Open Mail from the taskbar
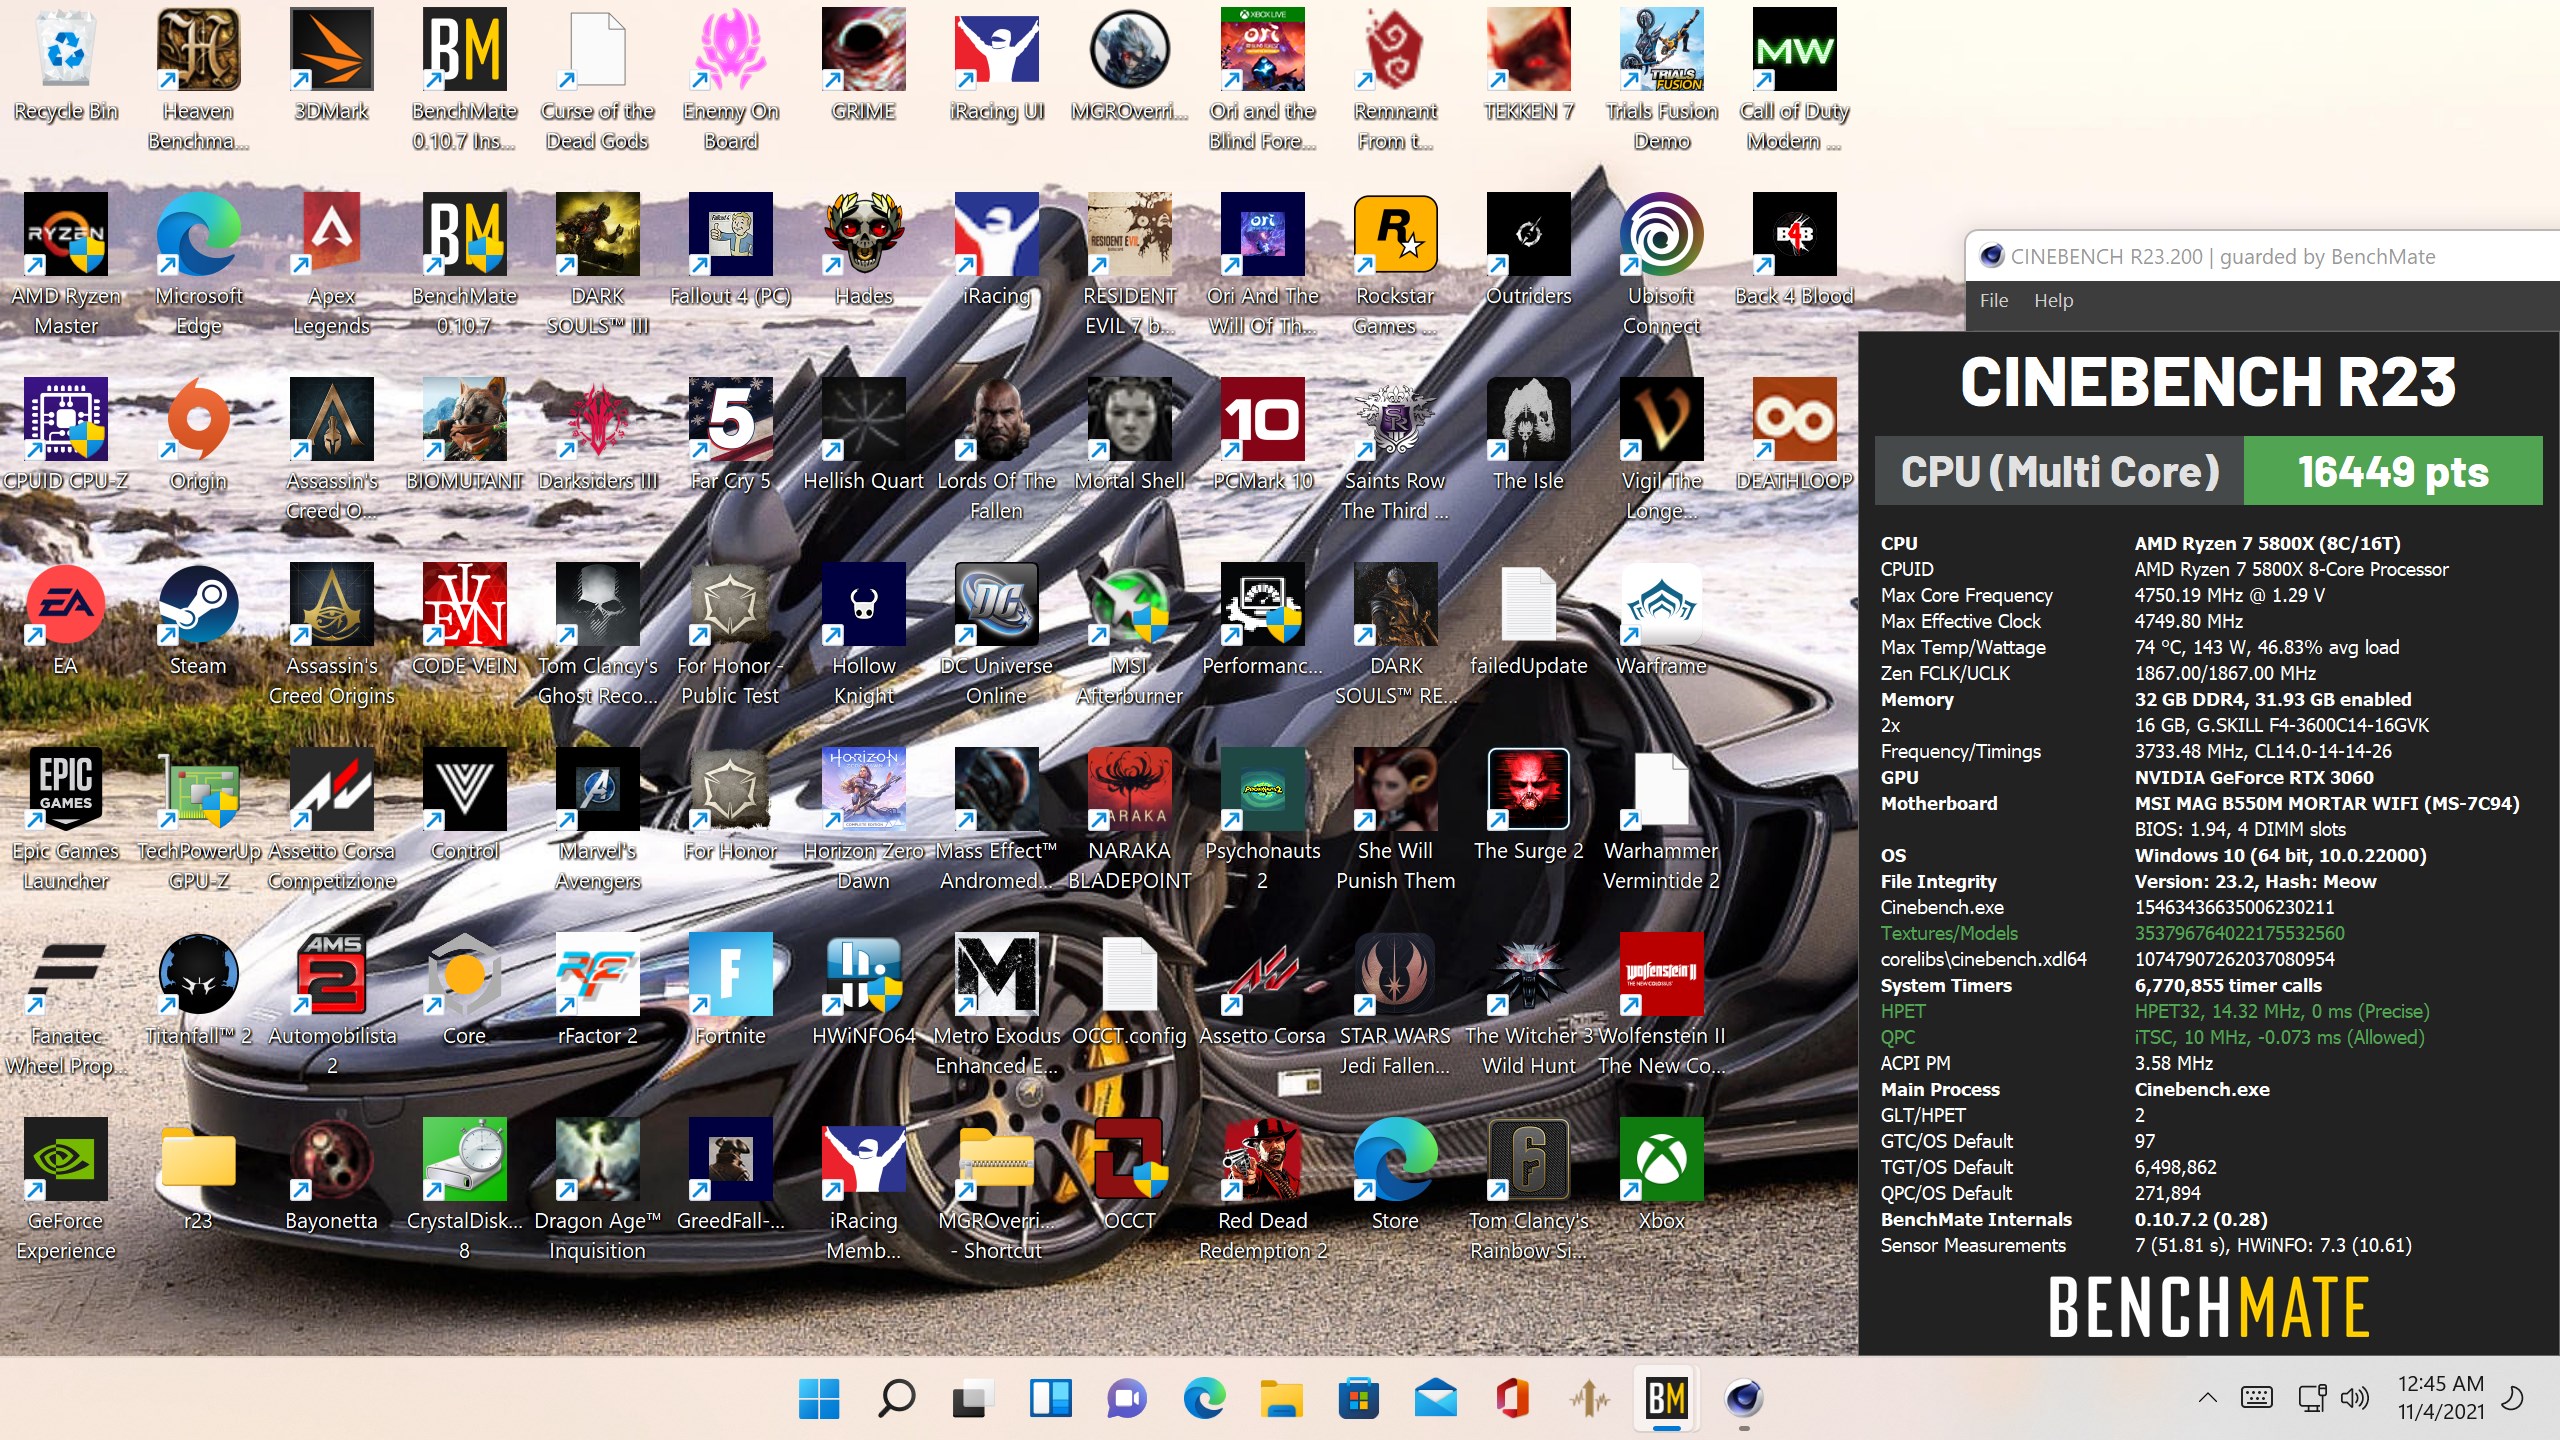The image size is (2560, 1440). tap(1435, 1397)
